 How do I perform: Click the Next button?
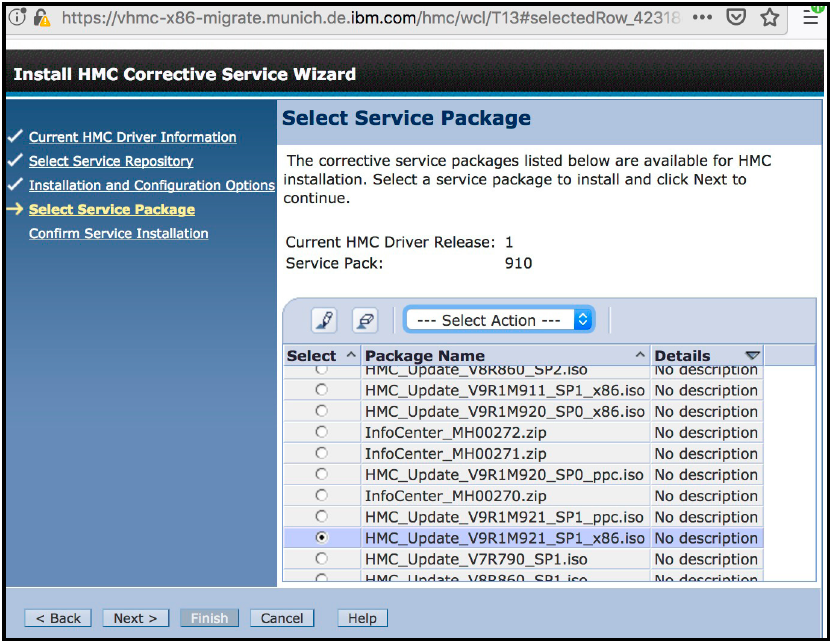click(x=135, y=618)
